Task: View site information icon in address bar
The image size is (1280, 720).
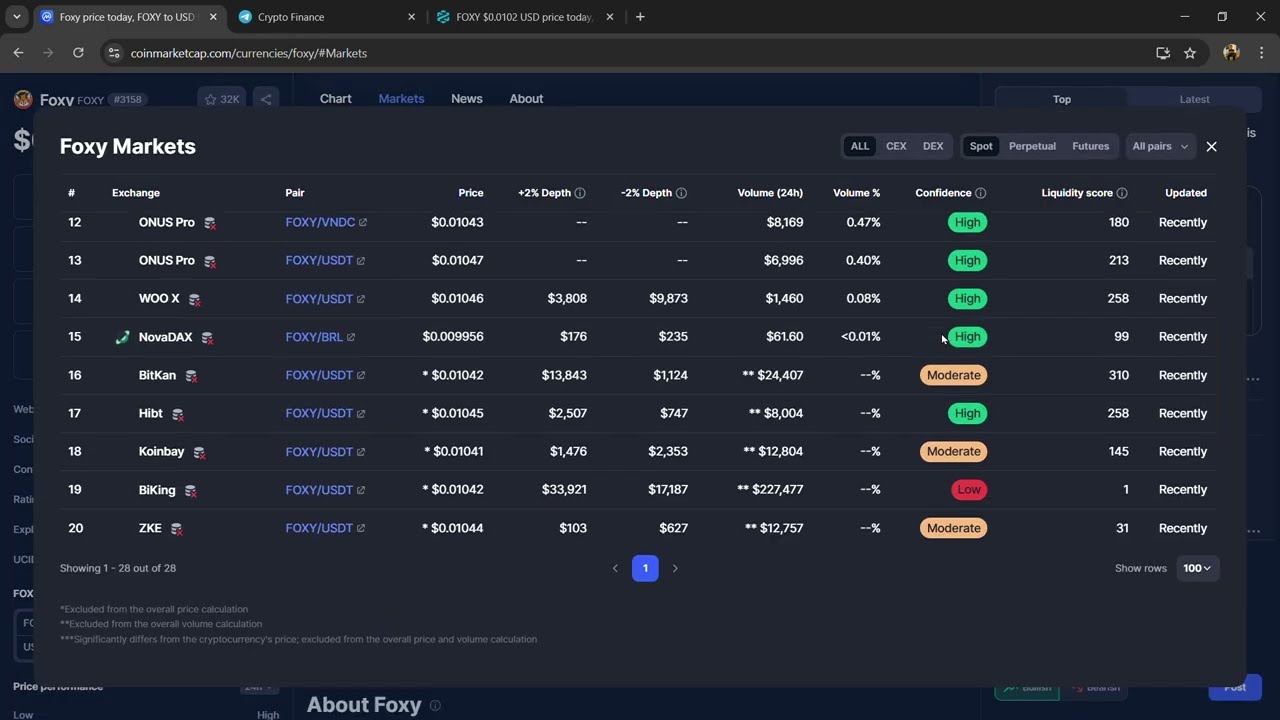Action: [113, 53]
